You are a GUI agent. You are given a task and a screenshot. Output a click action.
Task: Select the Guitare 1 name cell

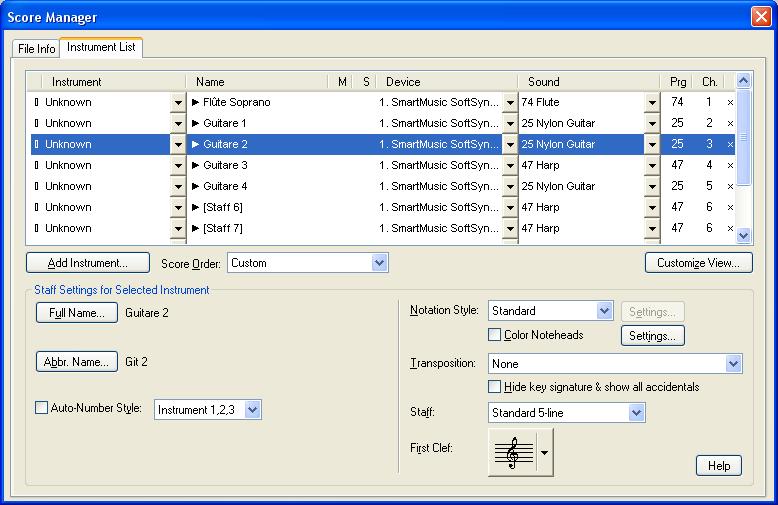point(224,123)
